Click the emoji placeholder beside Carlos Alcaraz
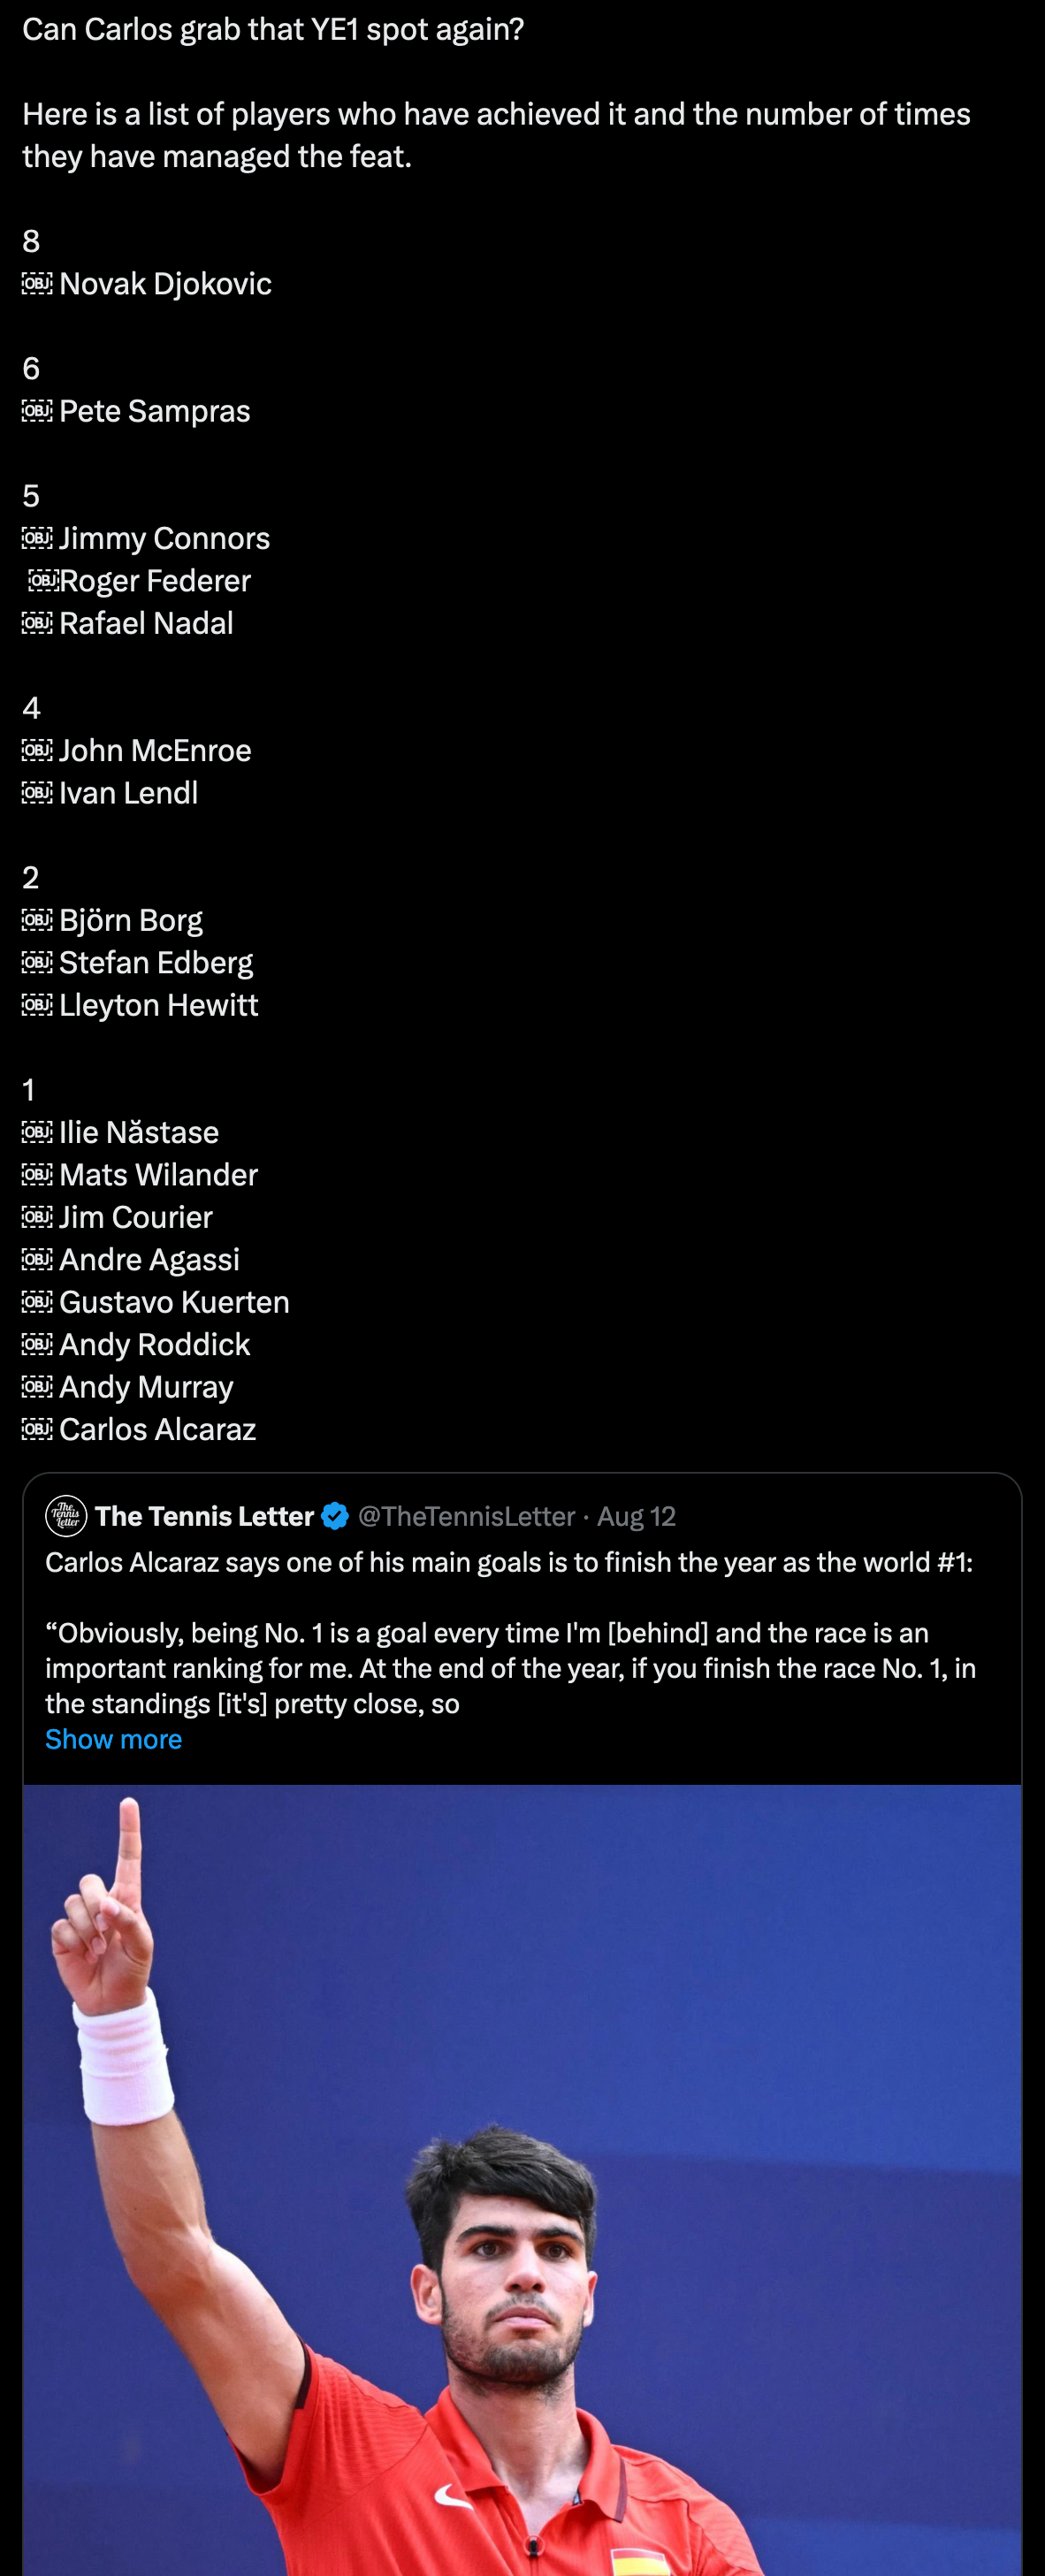Screen dimensions: 1045x2576 coord(37,1429)
